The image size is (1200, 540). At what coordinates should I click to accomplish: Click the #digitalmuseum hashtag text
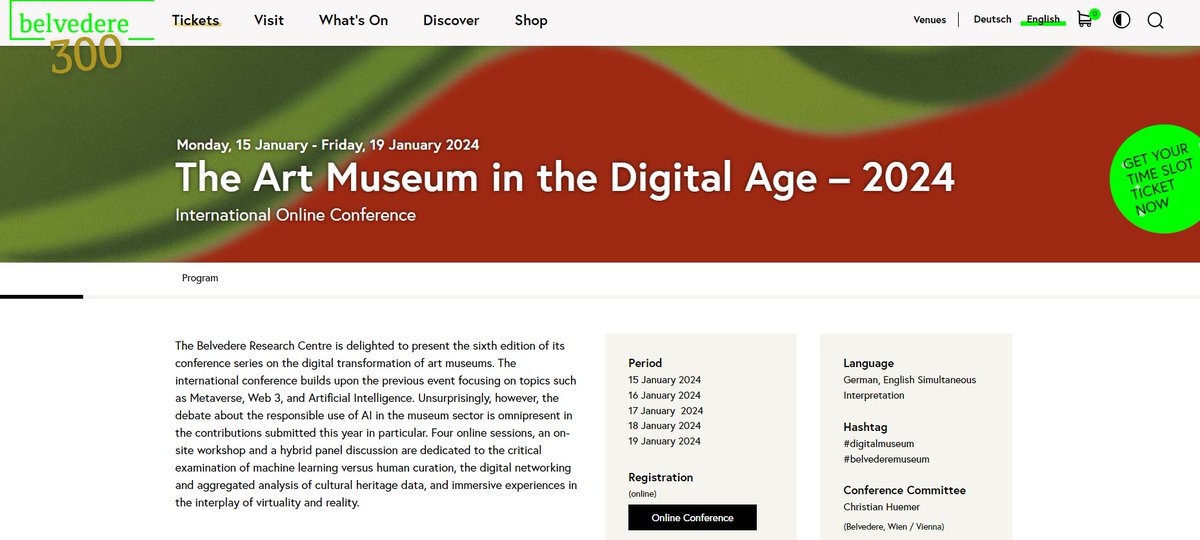click(878, 443)
